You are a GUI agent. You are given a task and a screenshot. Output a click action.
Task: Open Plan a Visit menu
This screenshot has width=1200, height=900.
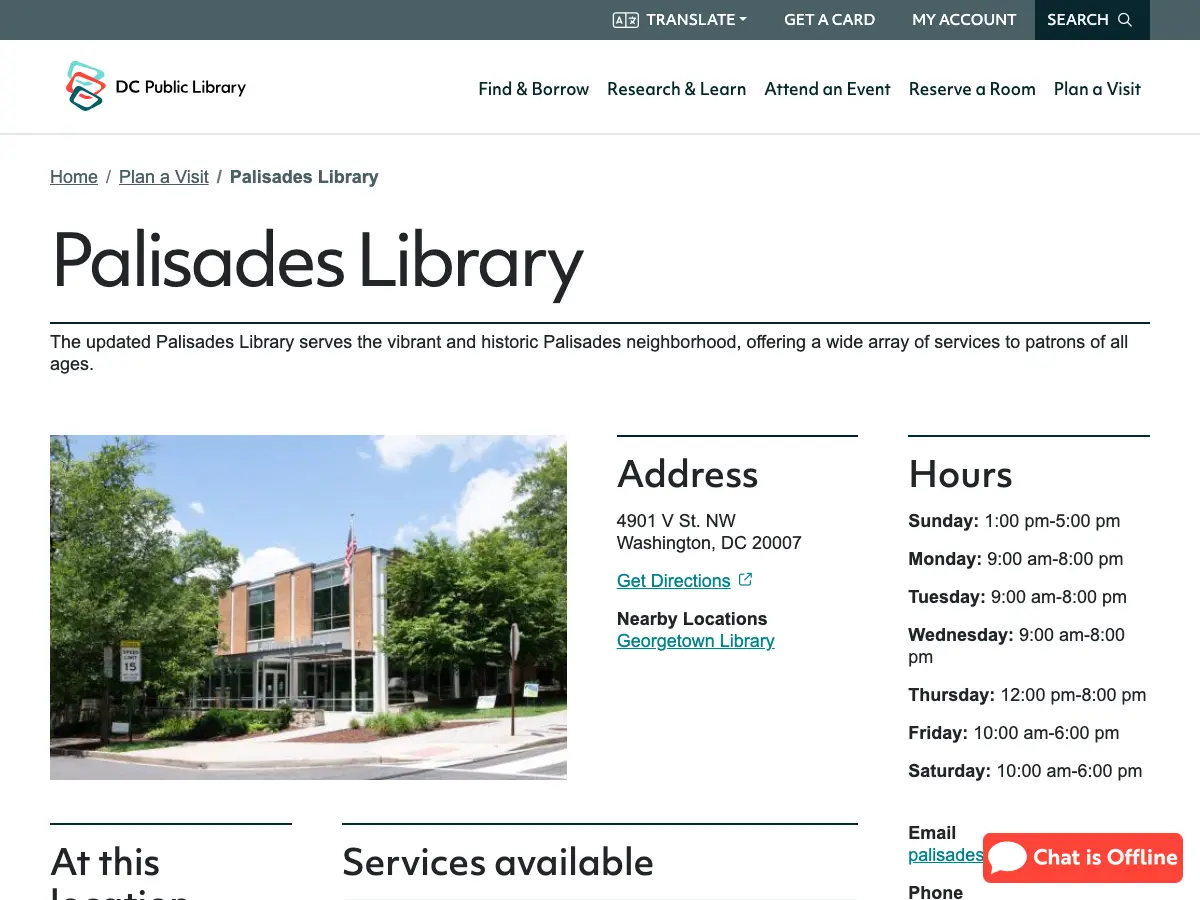(x=1097, y=89)
